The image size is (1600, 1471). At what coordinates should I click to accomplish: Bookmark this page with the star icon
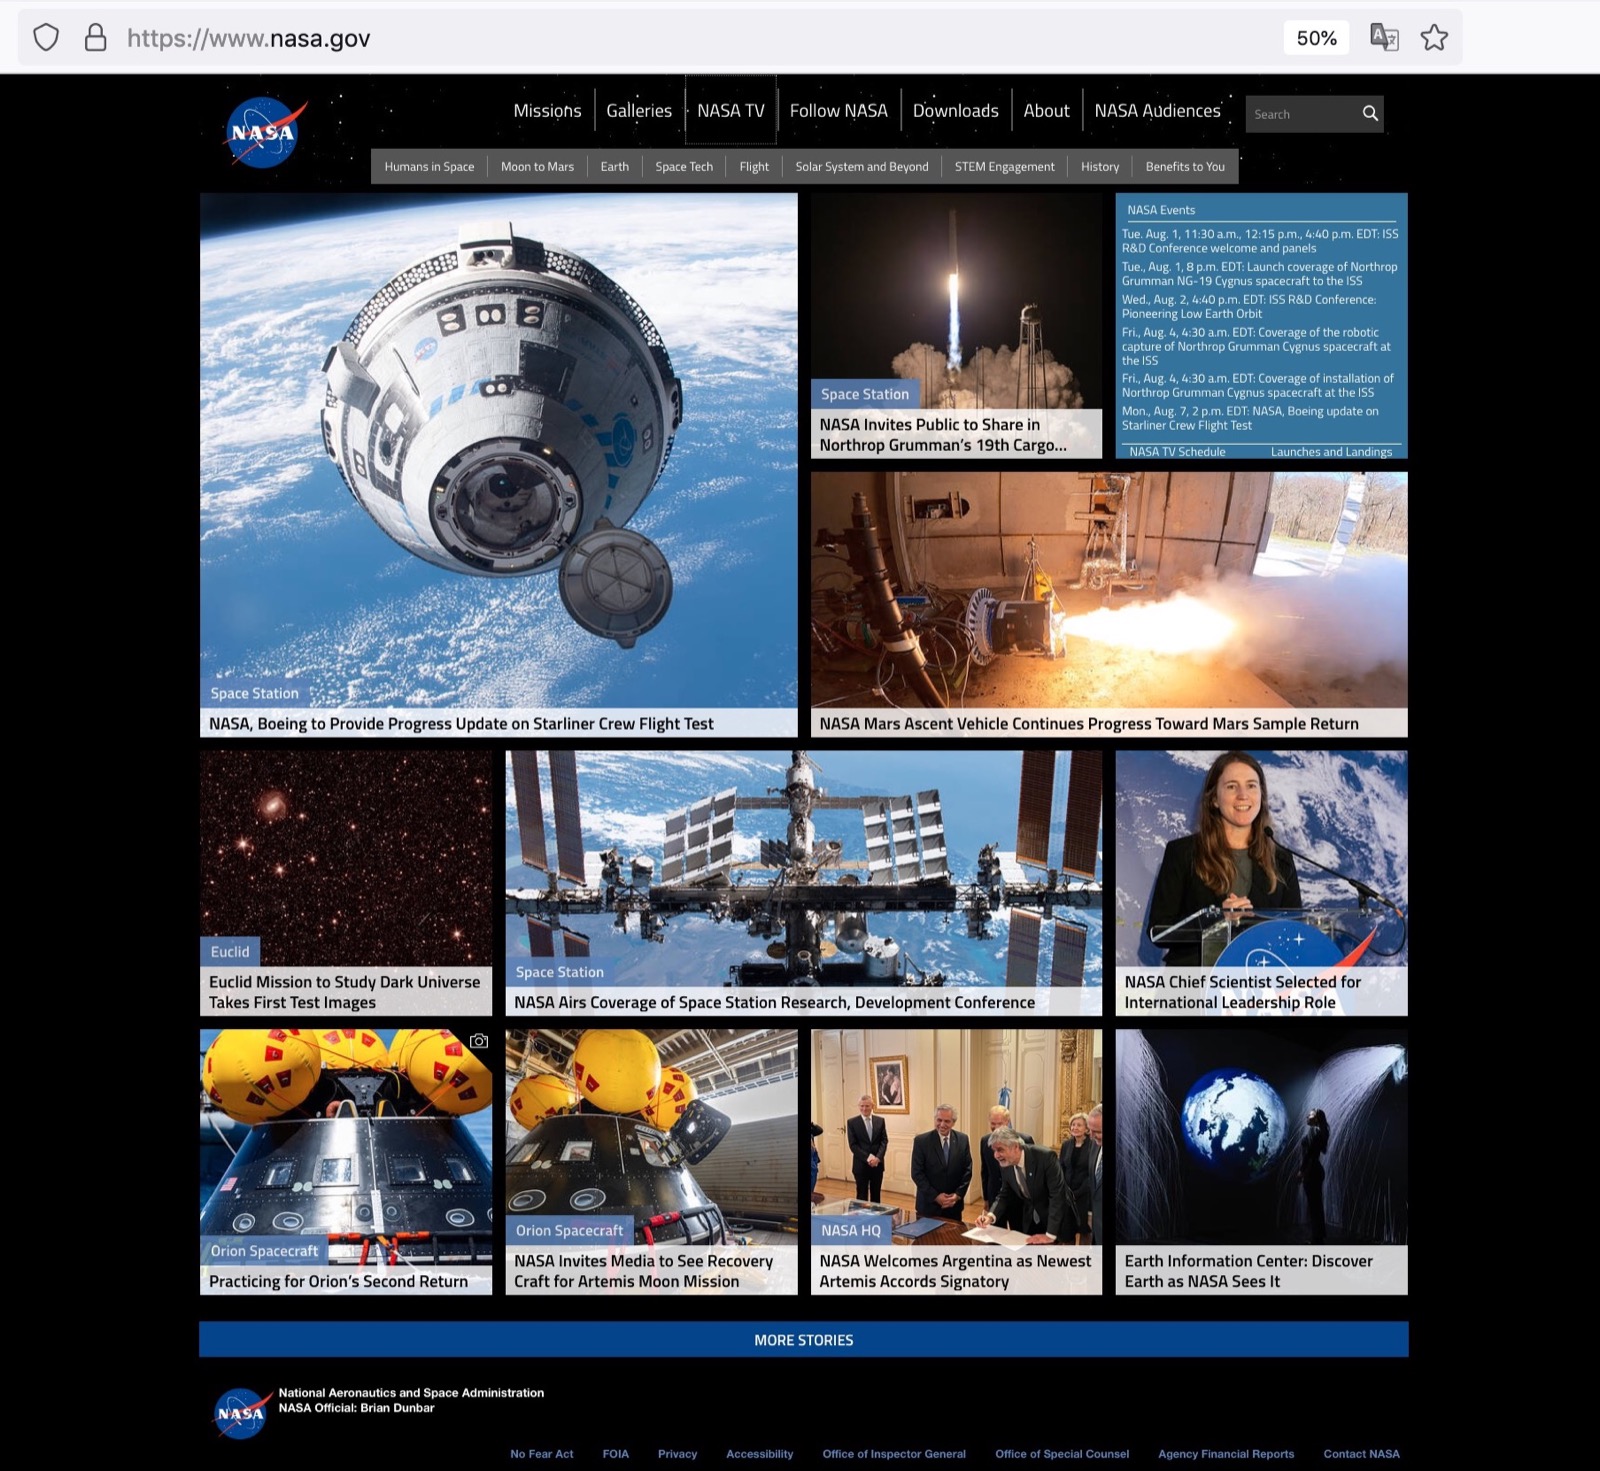tap(1434, 38)
